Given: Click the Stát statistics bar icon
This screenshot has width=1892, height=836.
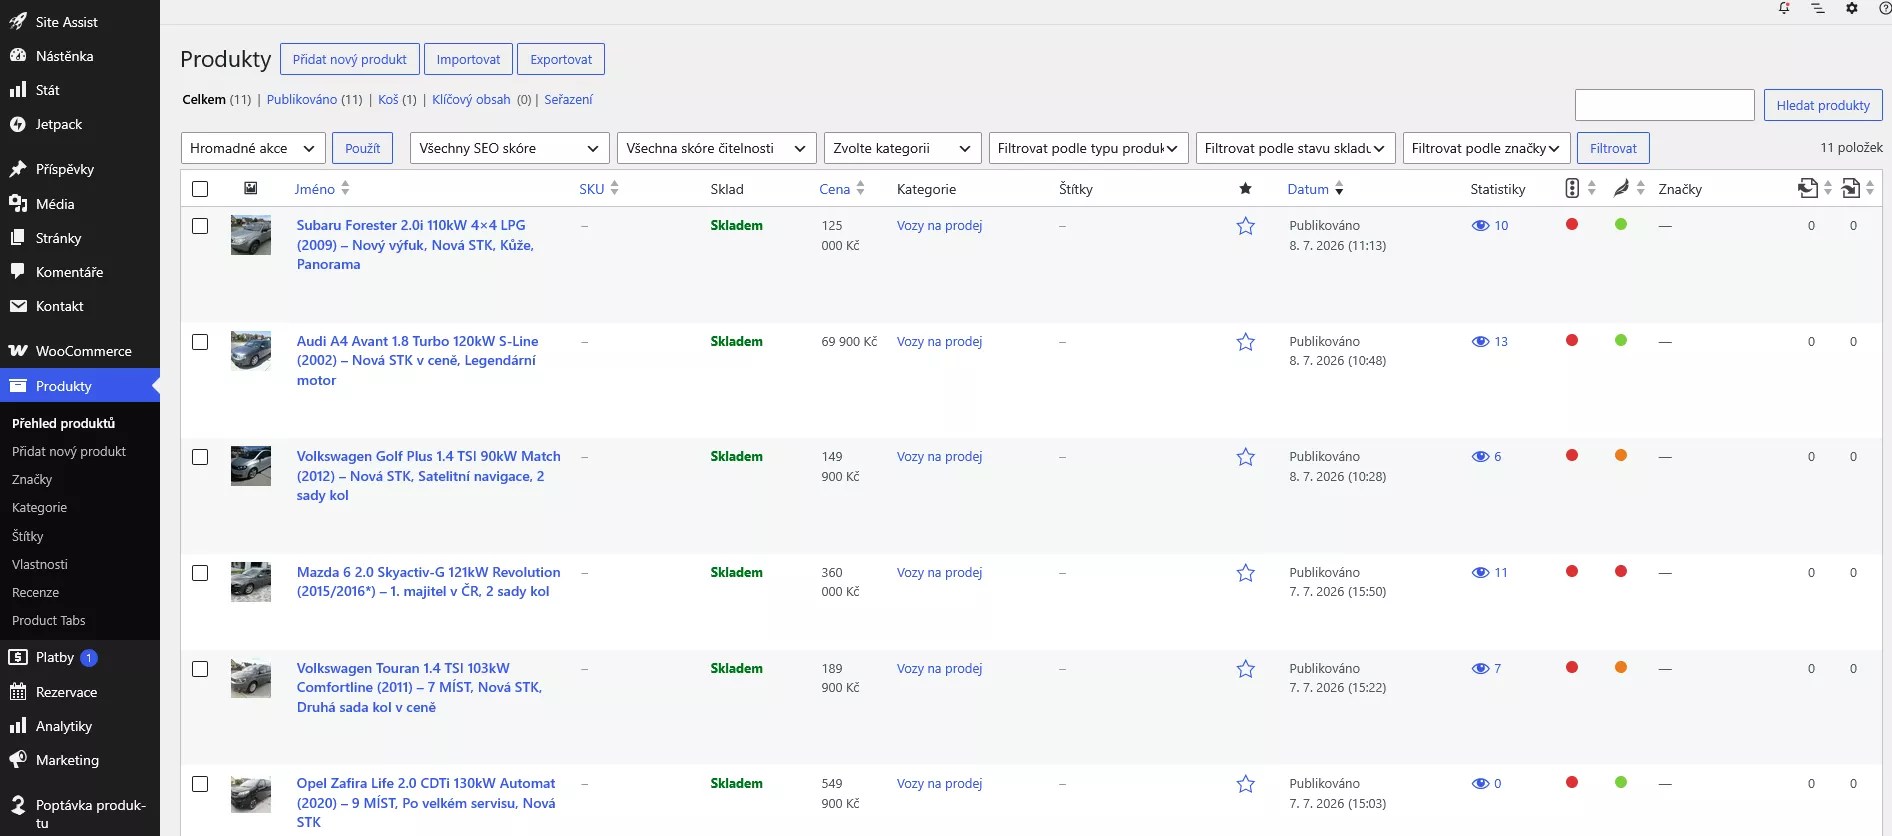Looking at the screenshot, I should [x=18, y=90].
